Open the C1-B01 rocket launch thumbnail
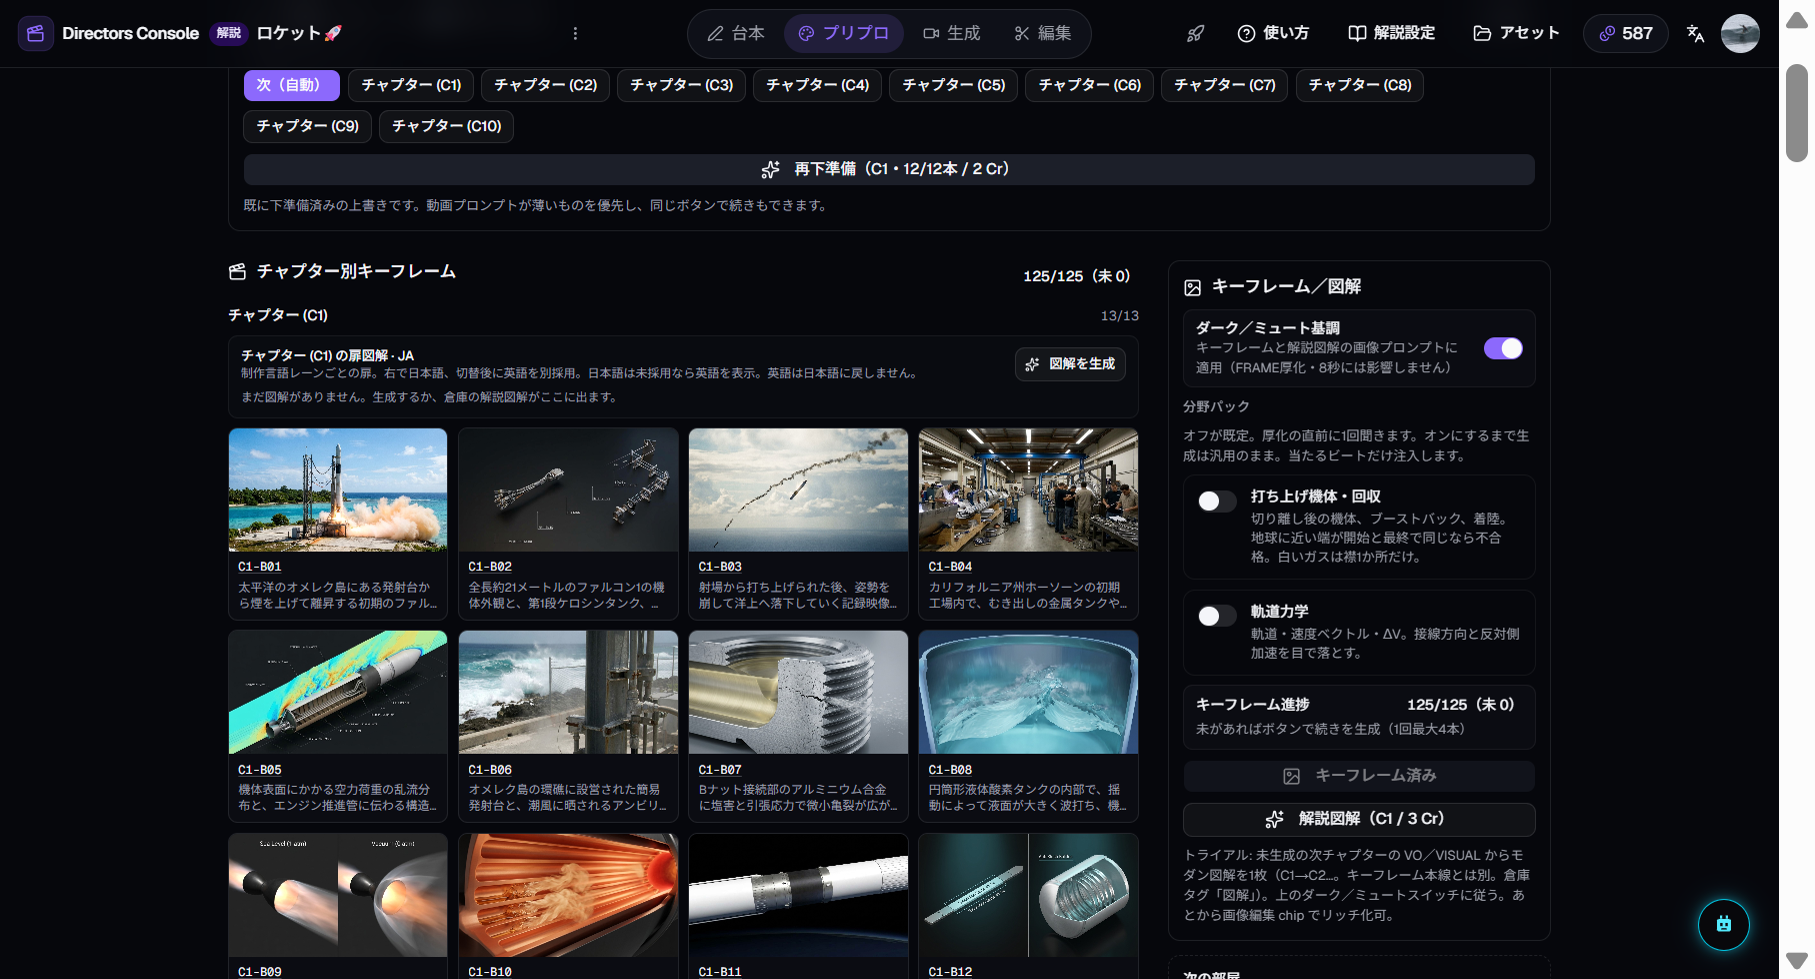Screen dimensions: 1815x979 [x=338, y=490]
